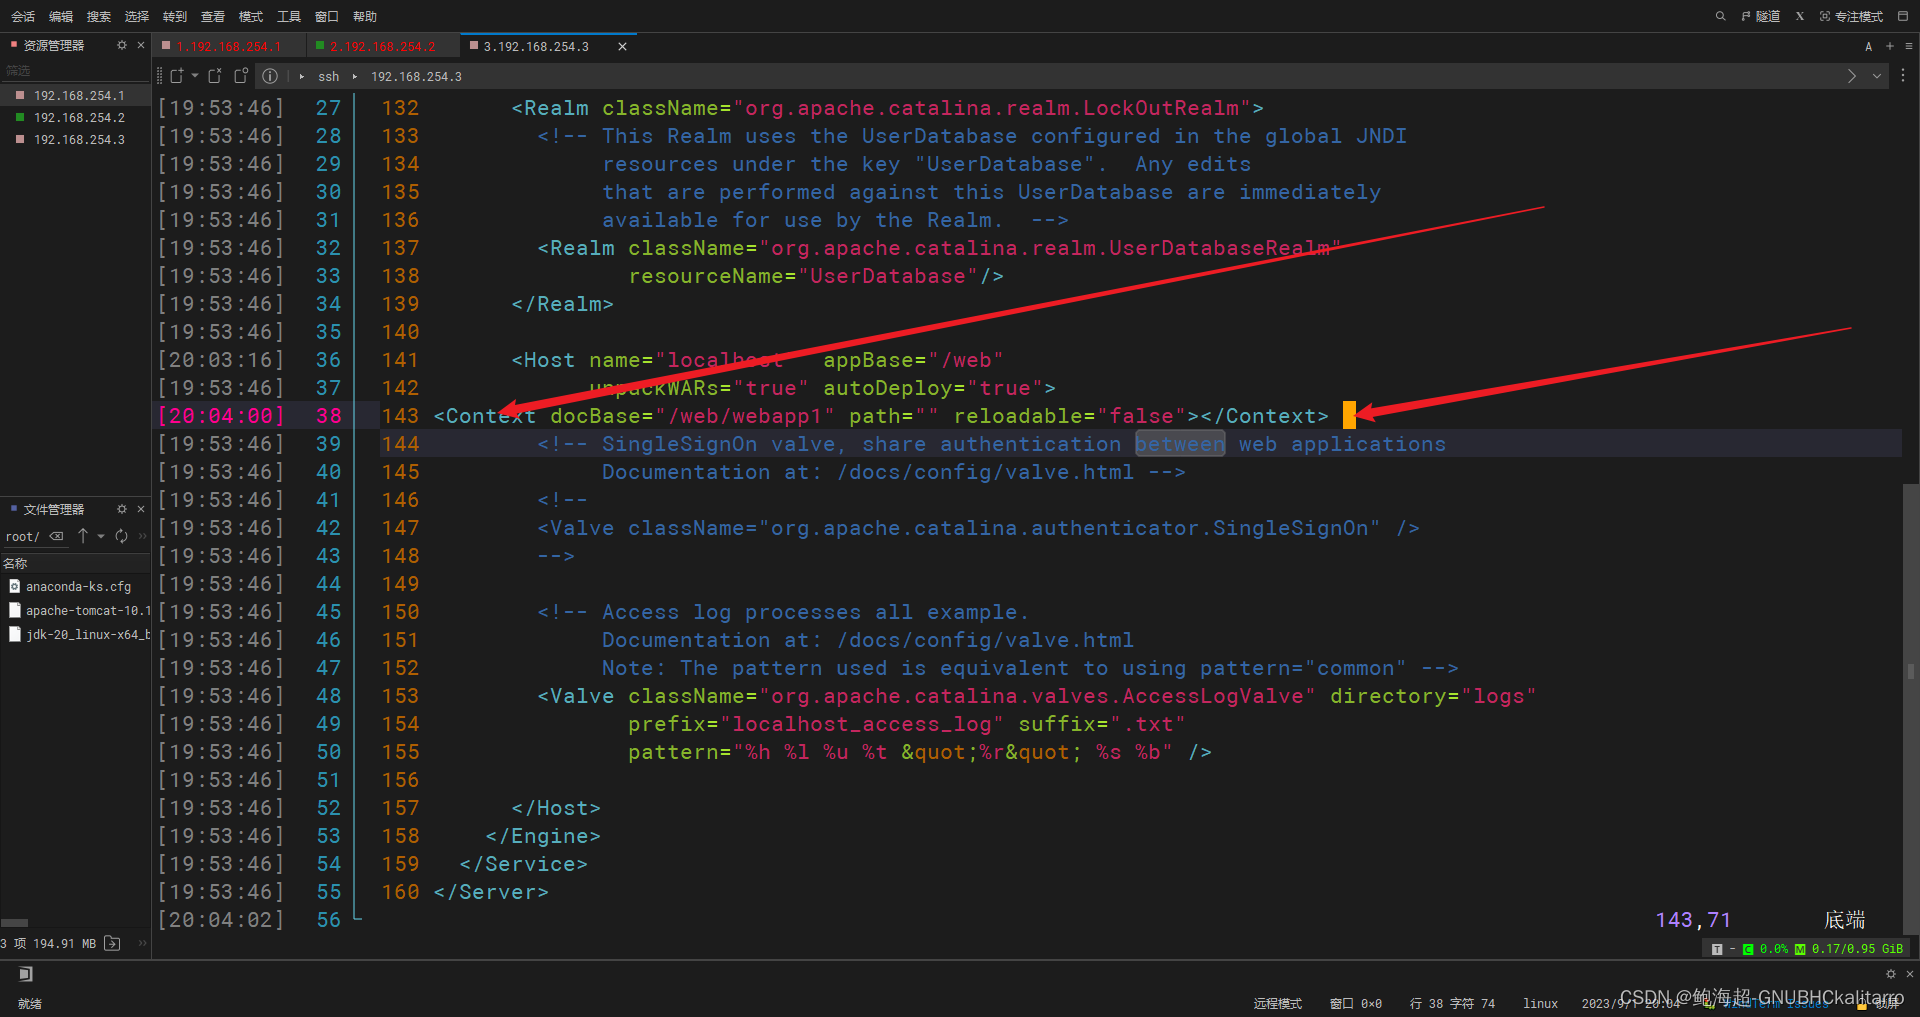Open the vertical three-dot more menu
1920x1017 pixels.
click(1903, 76)
